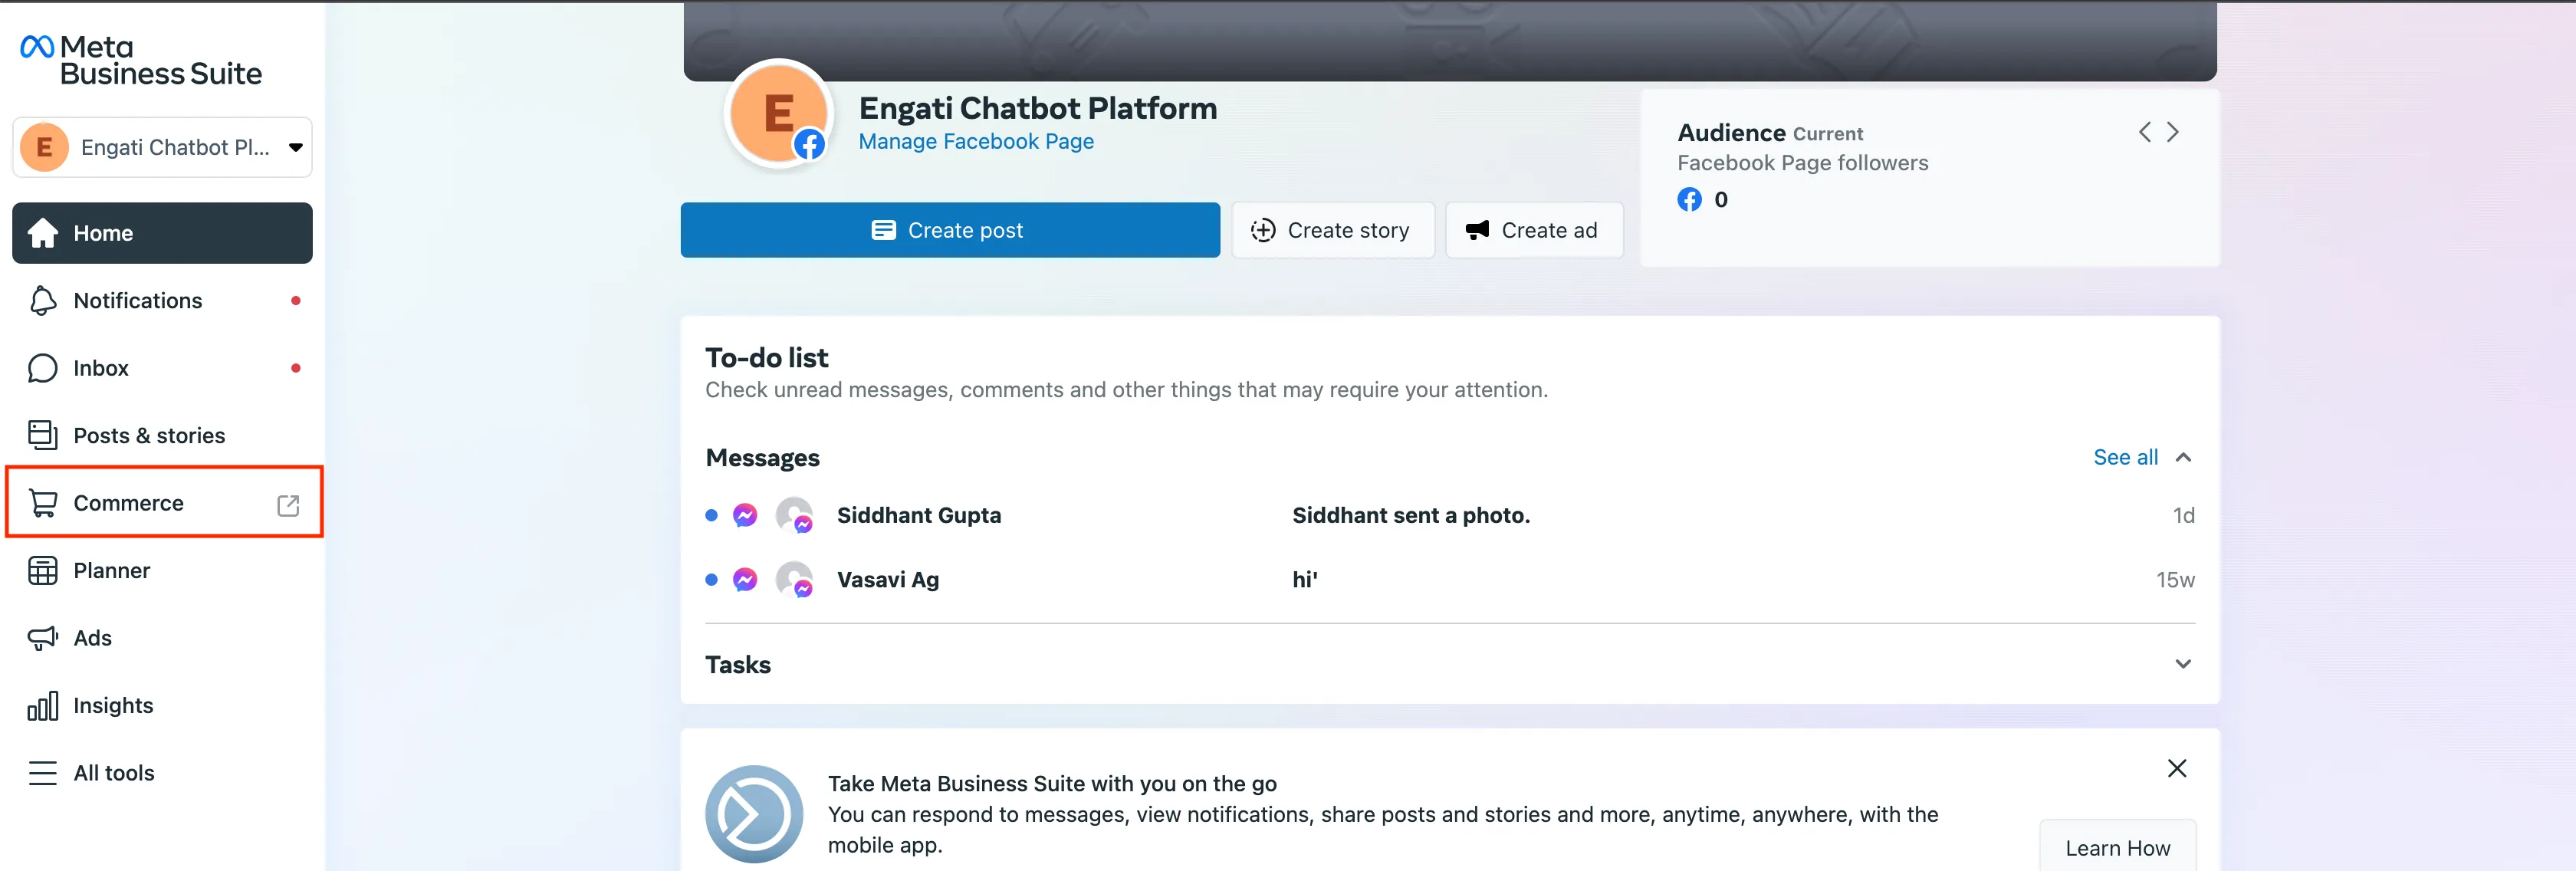Viewport: 2576px width, 871px height.
Task: Open All tools menu
Action: pyautogui.click(x=162, y=773)
